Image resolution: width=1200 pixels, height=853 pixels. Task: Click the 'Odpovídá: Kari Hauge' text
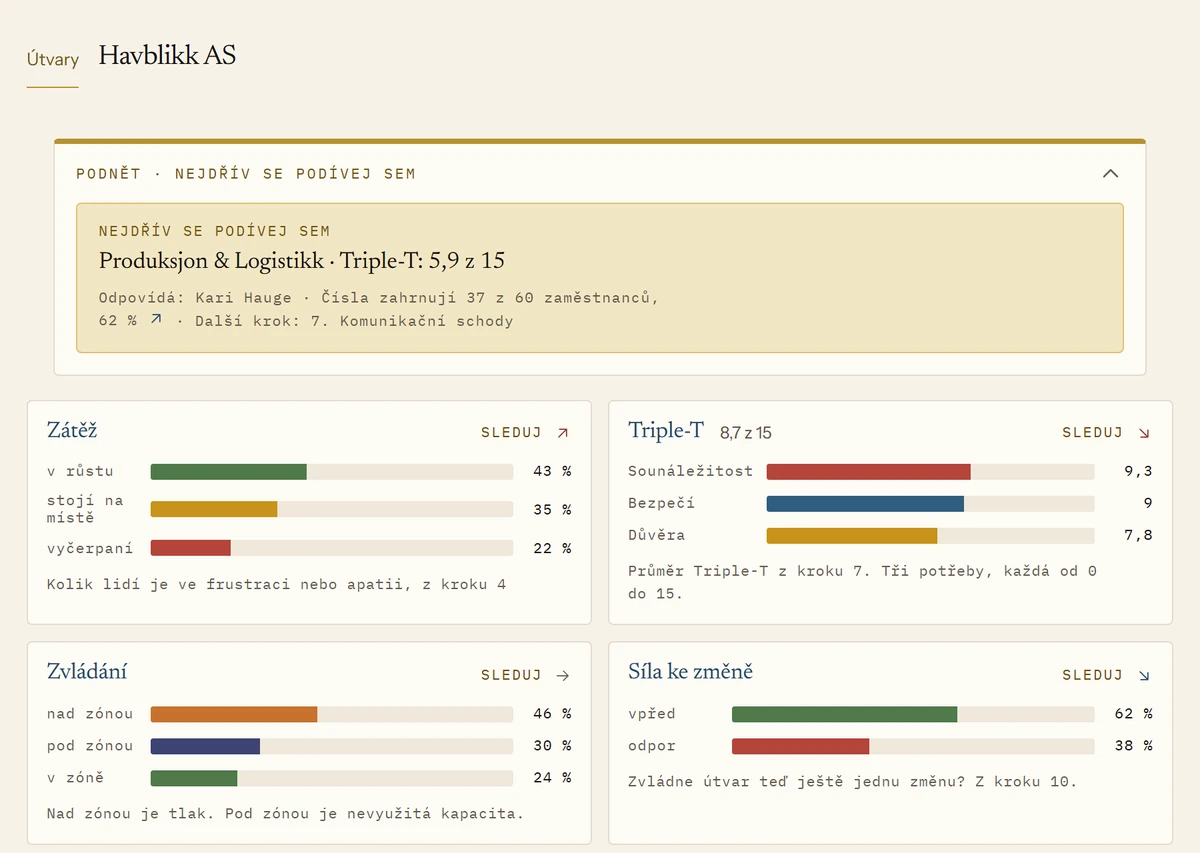[x=195, y=297]
